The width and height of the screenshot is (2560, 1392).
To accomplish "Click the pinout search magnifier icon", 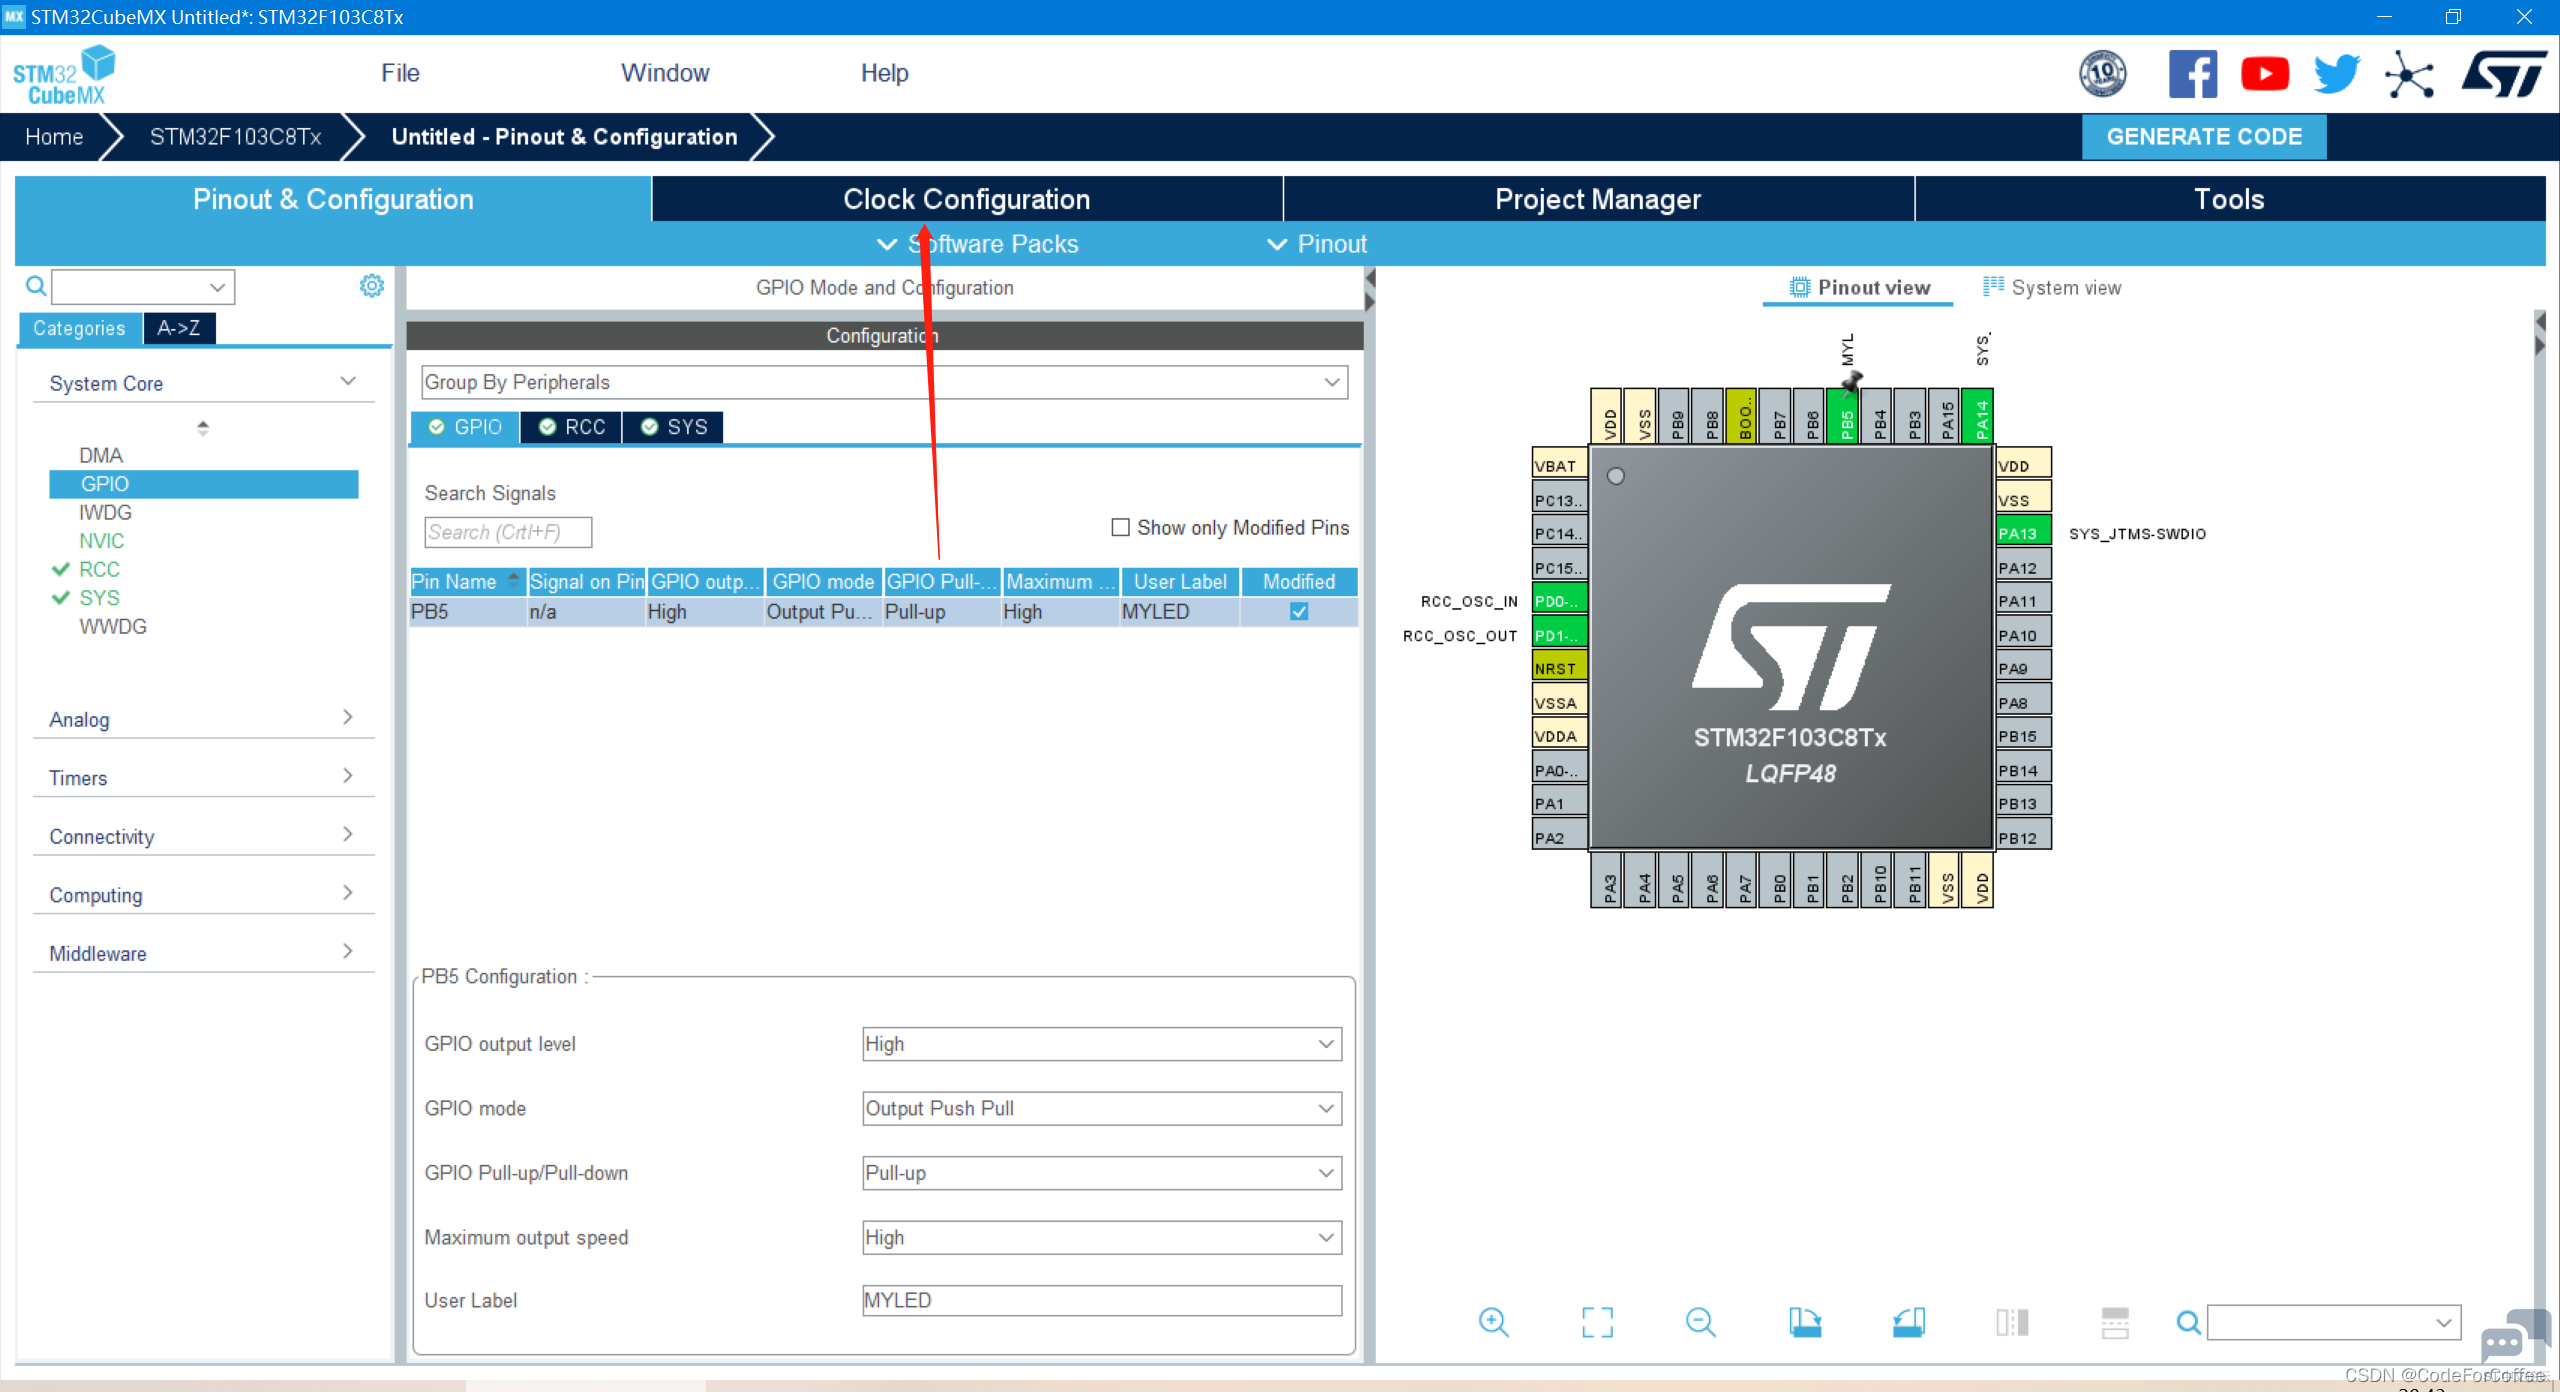I will (x=2188, y=1322).
